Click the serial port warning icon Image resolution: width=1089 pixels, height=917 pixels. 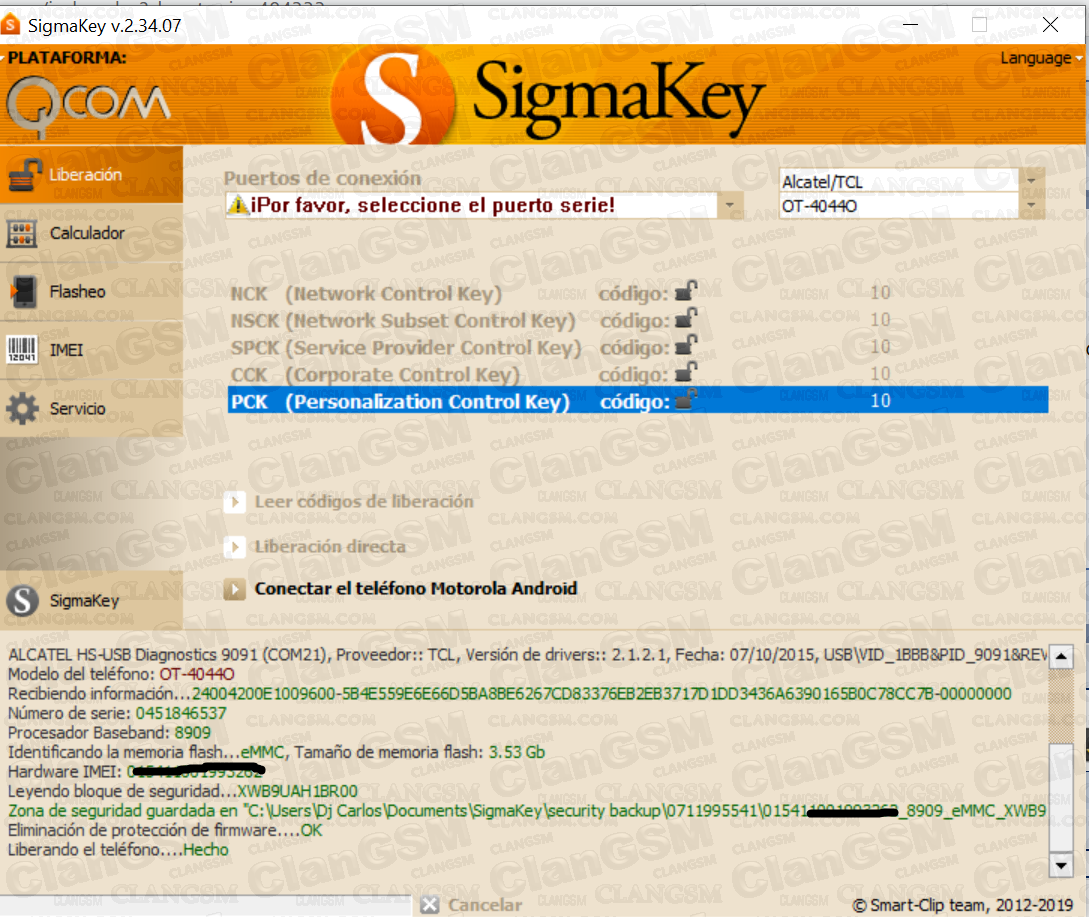pyautogui.click(x=238, y=205)
